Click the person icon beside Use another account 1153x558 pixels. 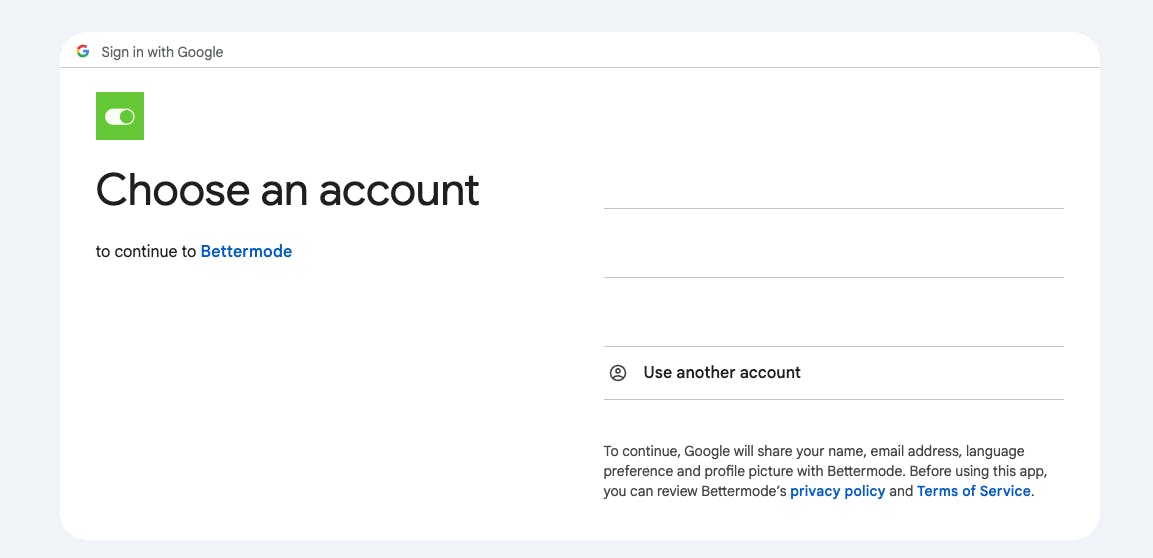618,373
